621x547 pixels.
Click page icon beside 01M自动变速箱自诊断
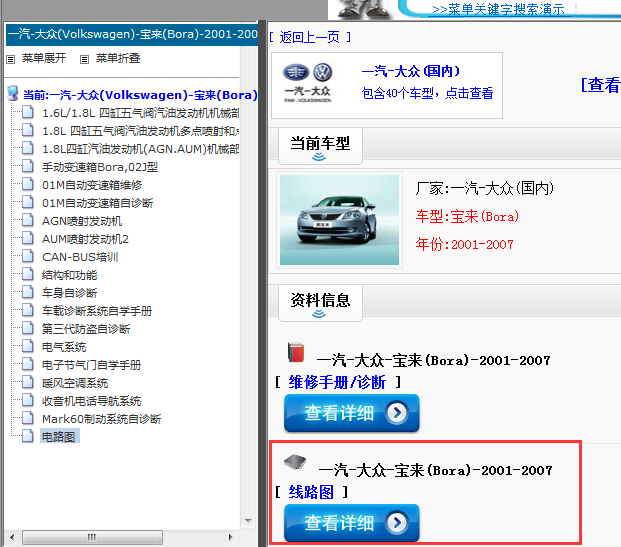[x=28, y=202]
